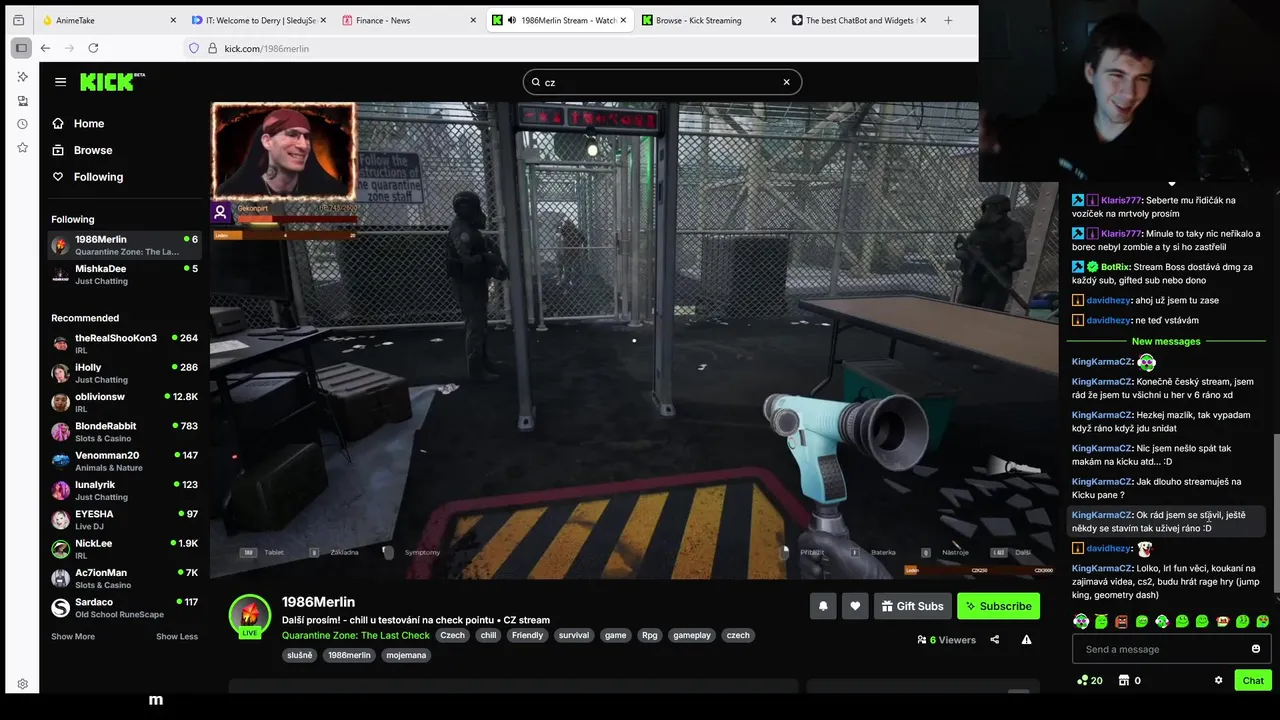Open chat settings gear icon
The width and height of the screenshot is (1280, 720).
[x=1218, y=680]
